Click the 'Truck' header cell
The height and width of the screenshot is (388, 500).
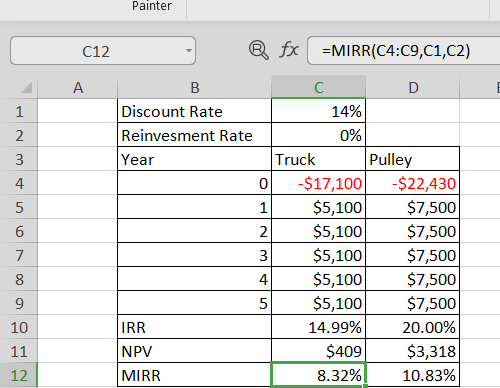319,159
